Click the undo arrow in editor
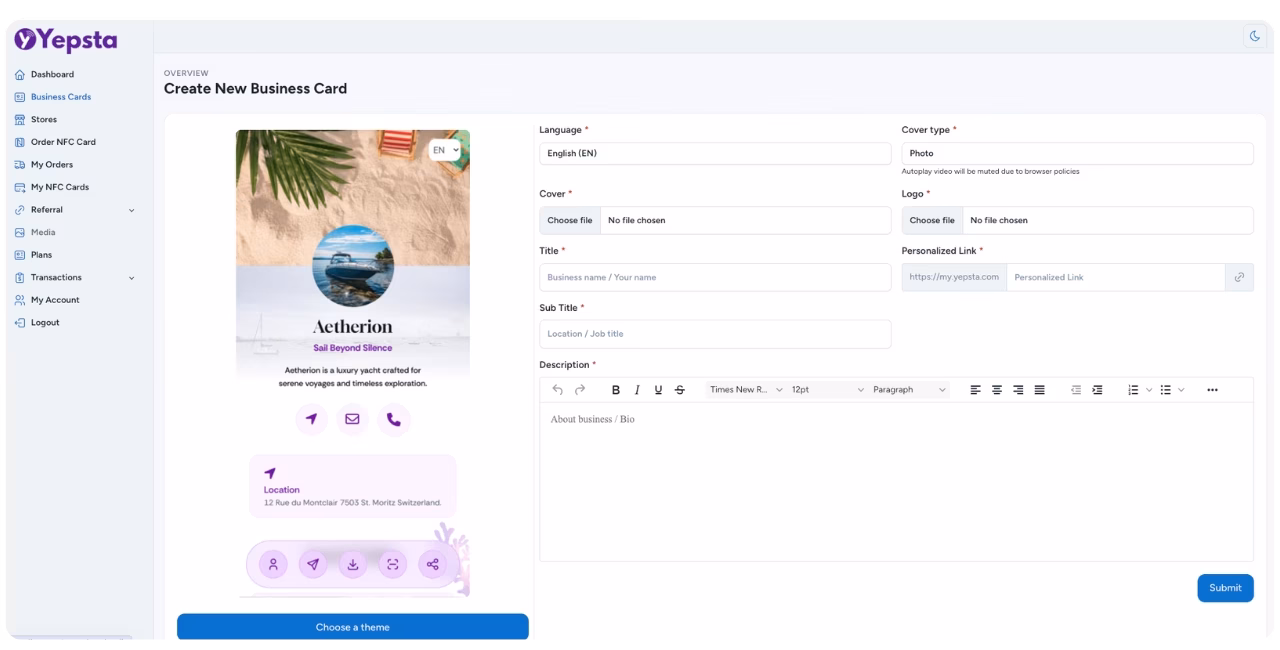The height and width of the screenshot is (650, 1280). [557, 390]
